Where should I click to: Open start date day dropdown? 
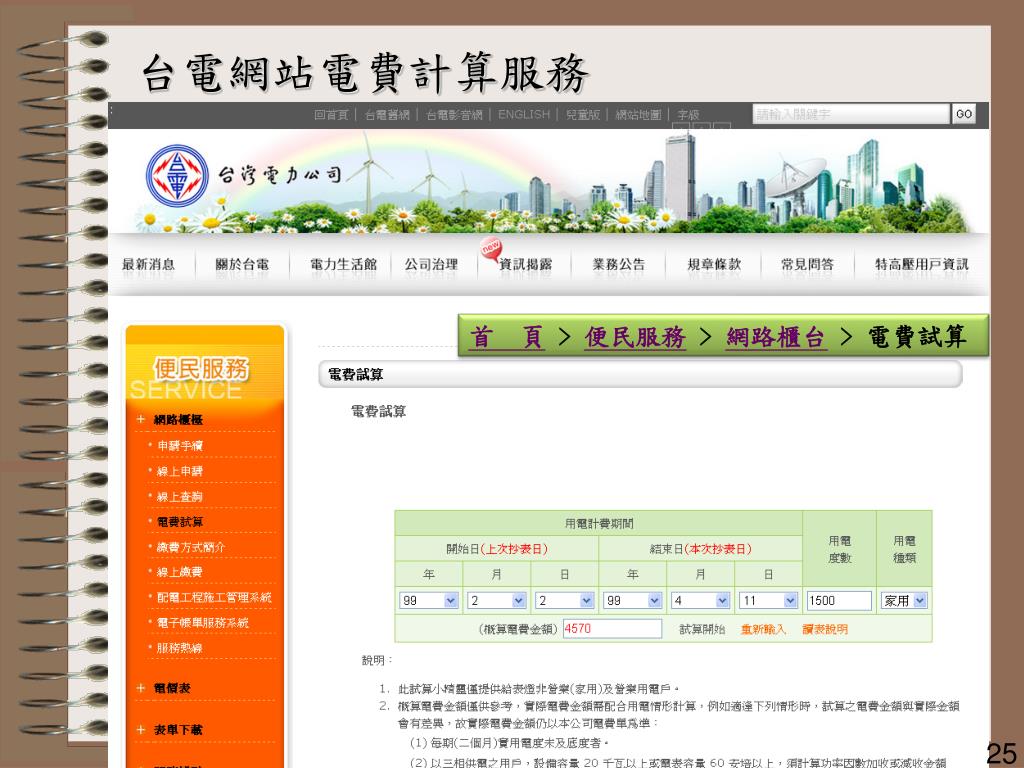[x=565, y=600]
